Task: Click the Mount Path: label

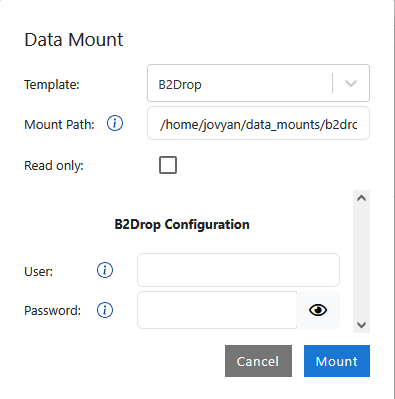Action: (59, 125)
